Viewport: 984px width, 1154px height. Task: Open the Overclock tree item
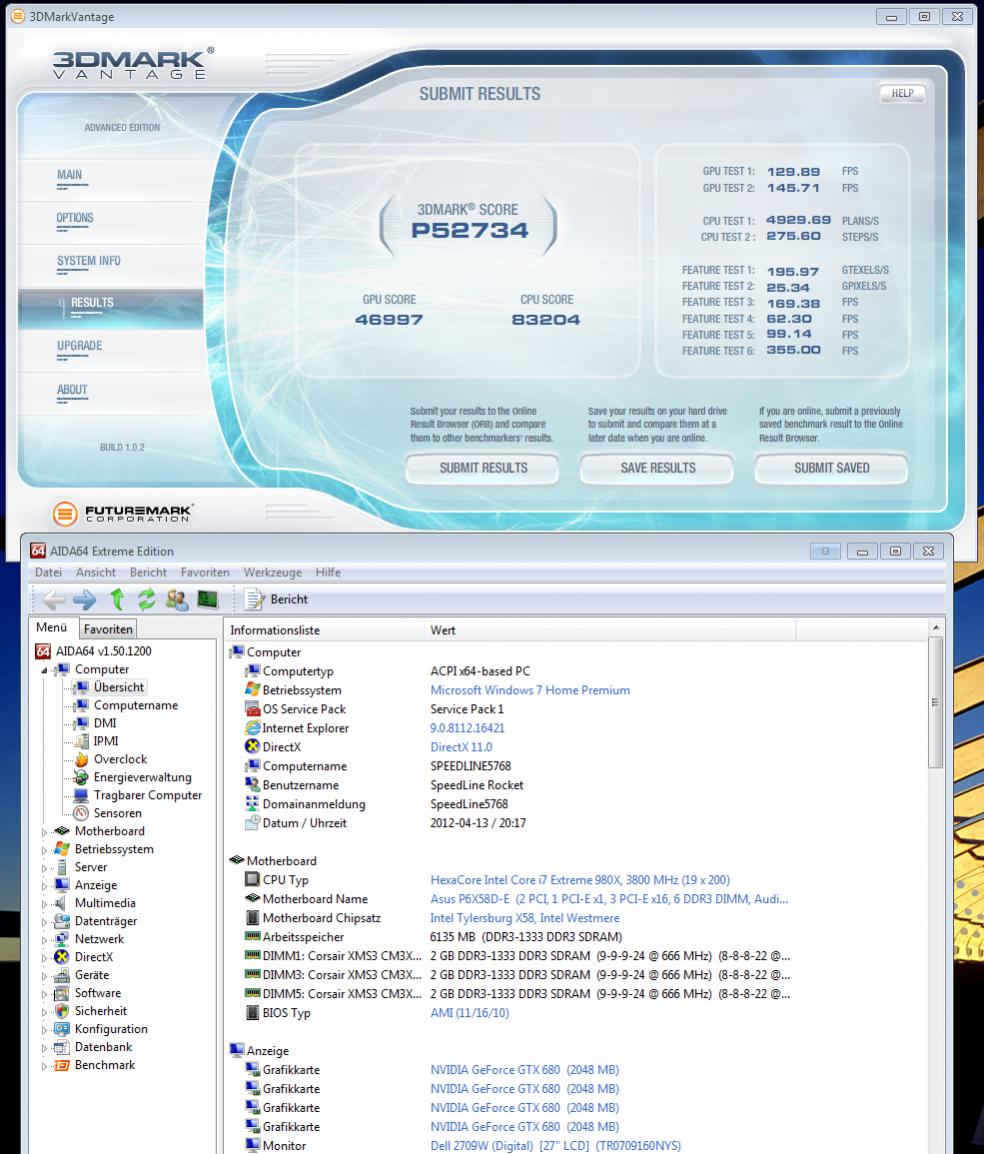120,759
